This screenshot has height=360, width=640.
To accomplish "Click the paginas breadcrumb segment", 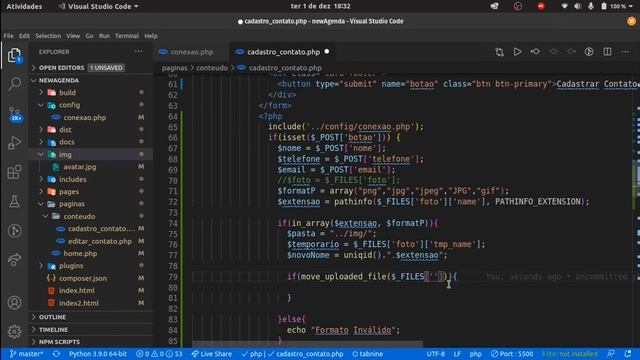I will [x=174, y=68].
